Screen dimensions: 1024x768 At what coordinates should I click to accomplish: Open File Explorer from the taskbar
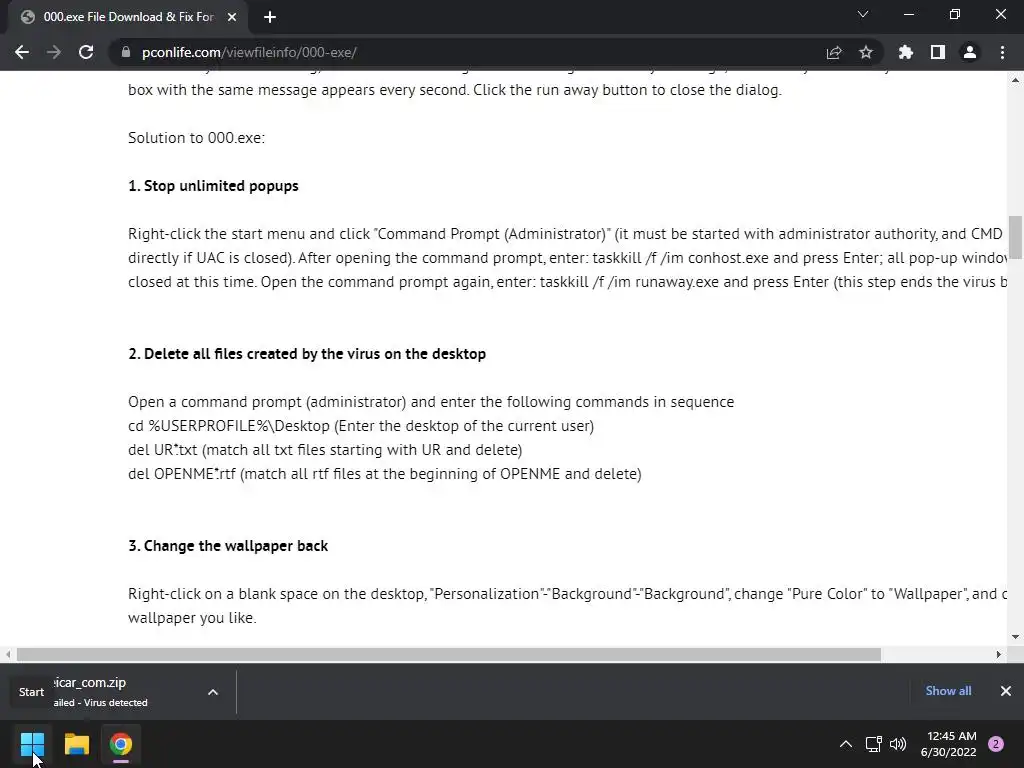tap(76, 744)
